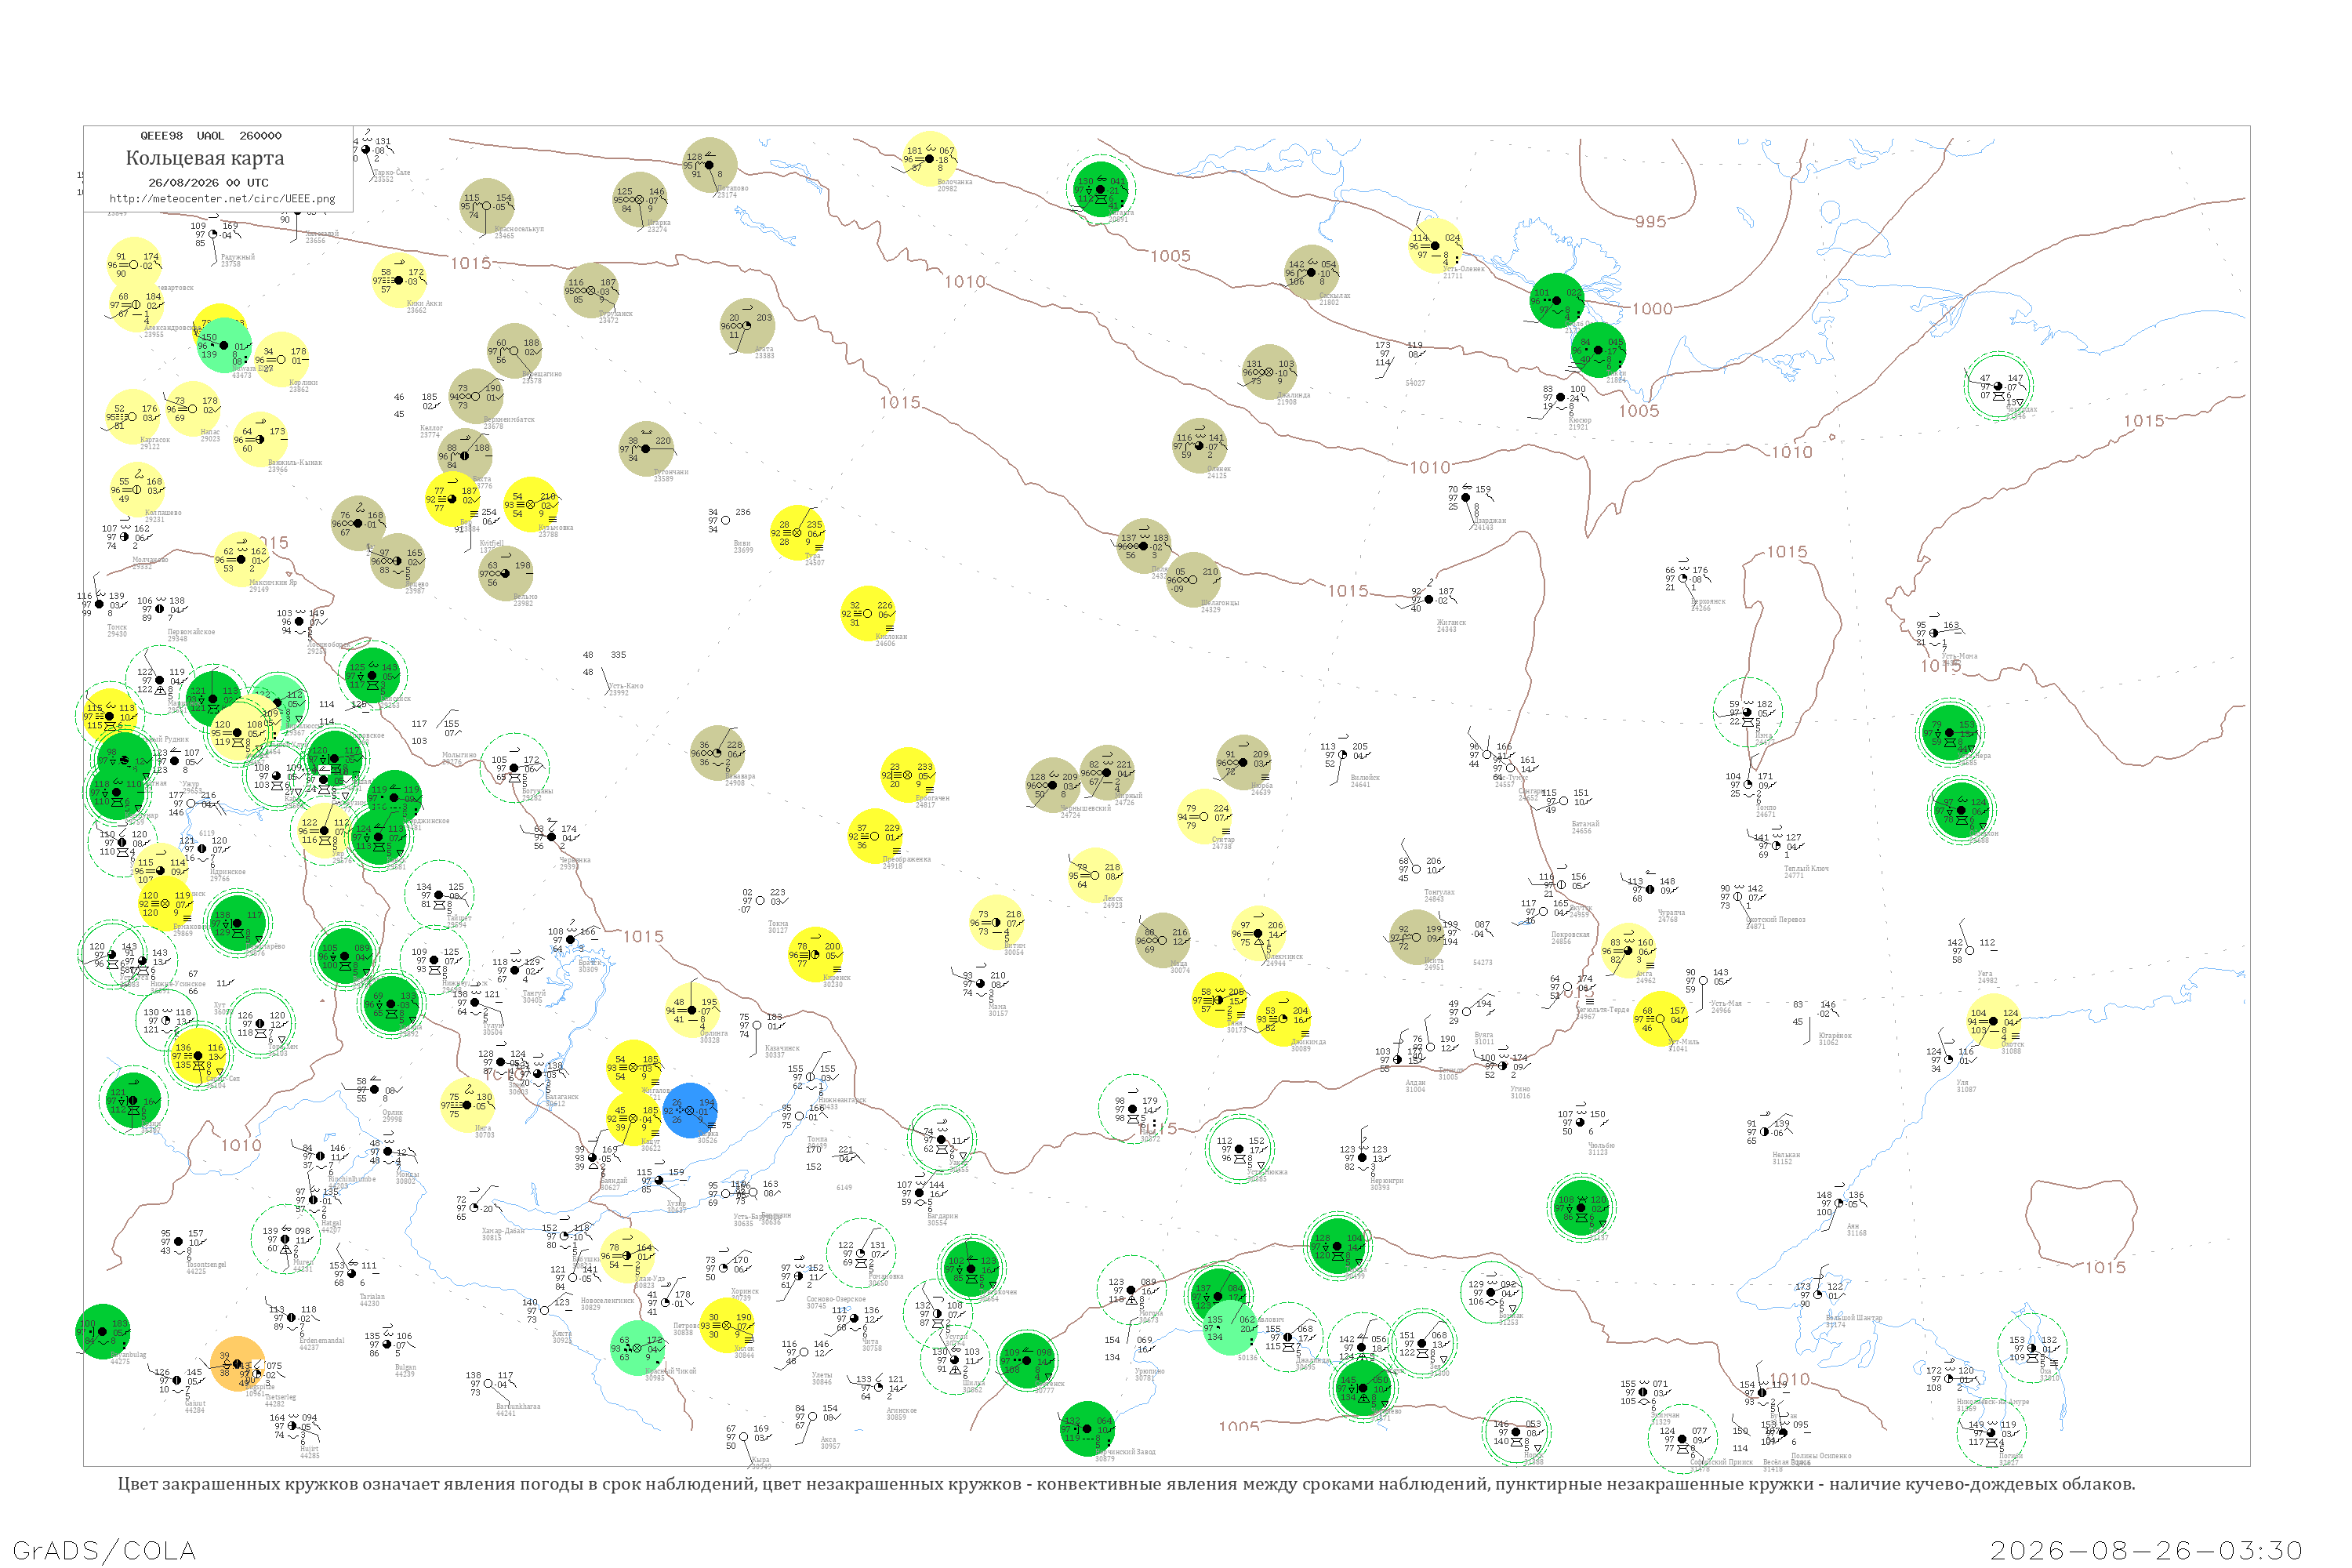
Task: Select the yellow station circle at Усть-Оленек
Action: (x=1436, y=246)
